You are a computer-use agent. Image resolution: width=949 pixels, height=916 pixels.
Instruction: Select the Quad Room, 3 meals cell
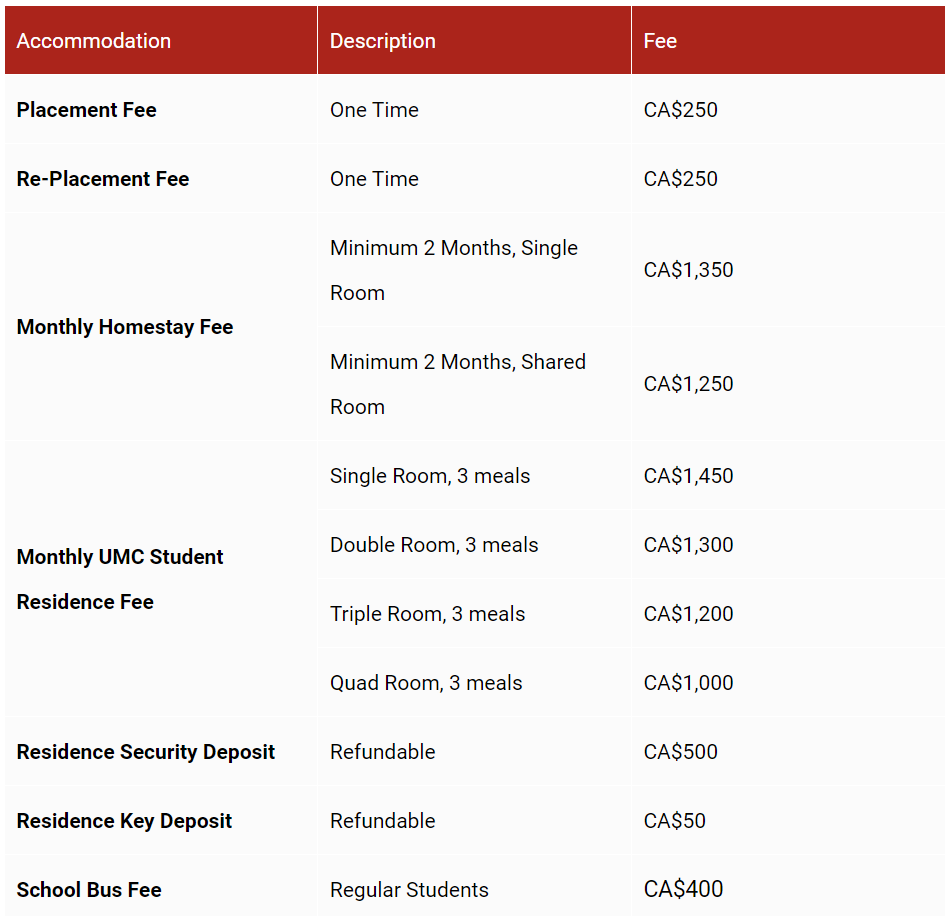coord(426,683)
